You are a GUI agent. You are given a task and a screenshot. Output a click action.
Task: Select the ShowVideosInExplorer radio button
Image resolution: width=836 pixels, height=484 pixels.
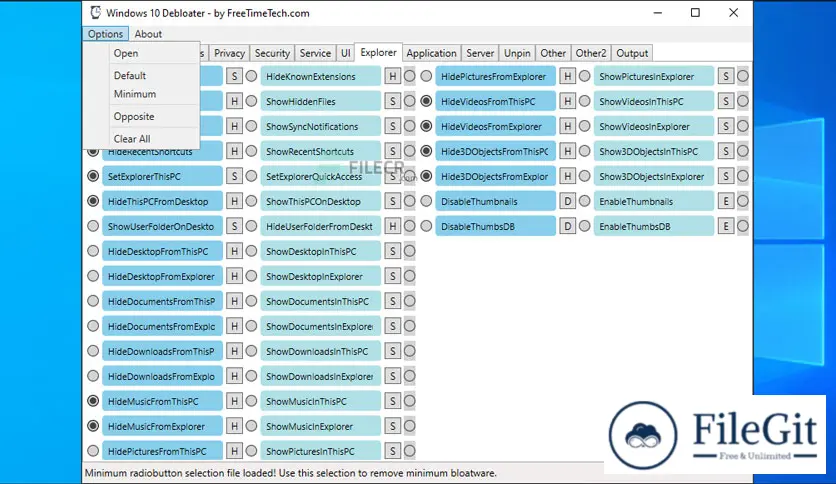[x=584, y=126]
